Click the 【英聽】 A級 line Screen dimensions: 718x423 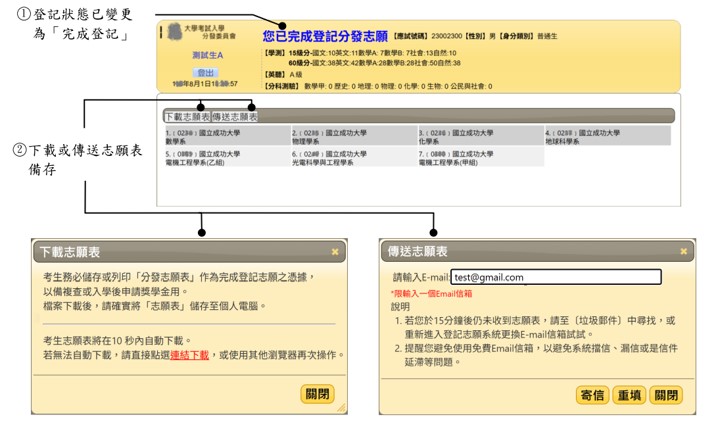[x=283, y=74]
